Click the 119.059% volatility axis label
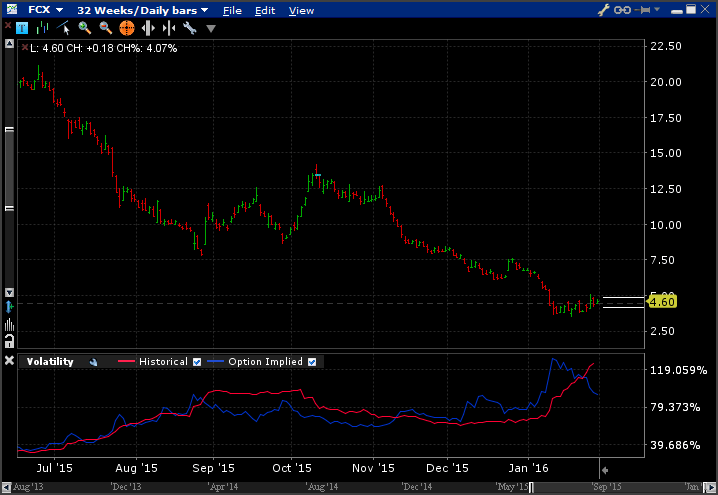Viewport: 718px width, 495px height. (679, 370)
